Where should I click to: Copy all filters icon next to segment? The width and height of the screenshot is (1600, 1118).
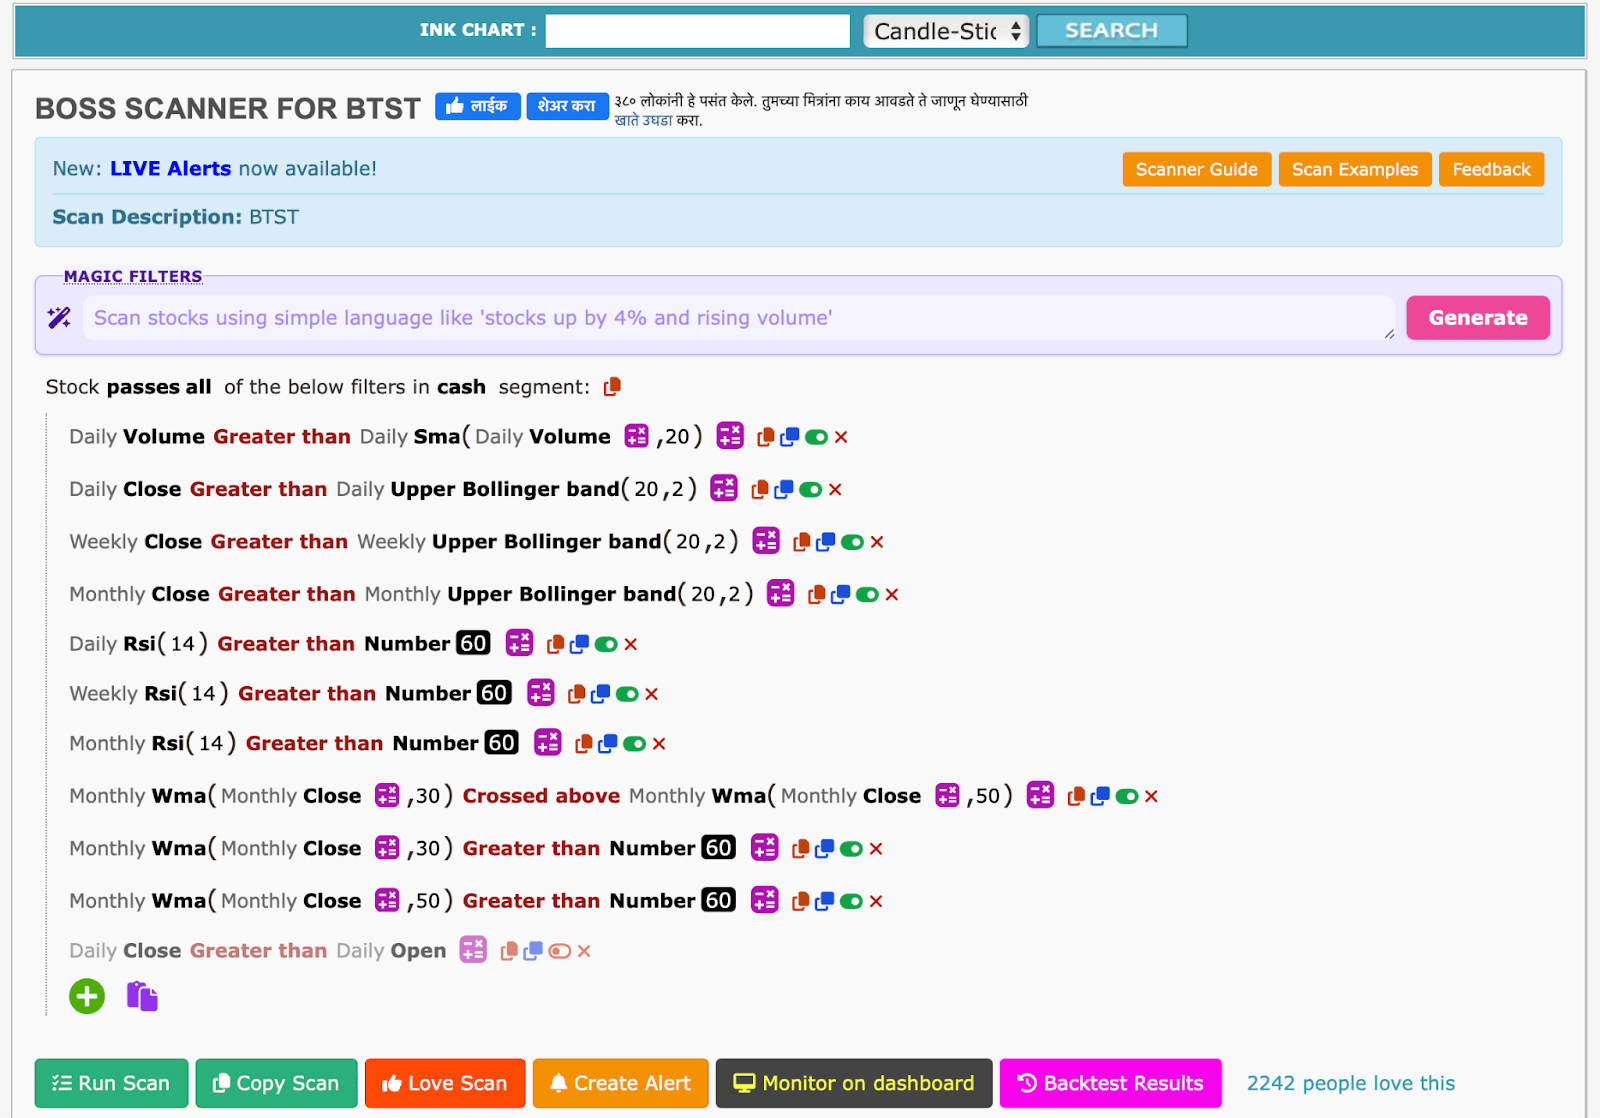pyautogui.click(x=612, y=387)
